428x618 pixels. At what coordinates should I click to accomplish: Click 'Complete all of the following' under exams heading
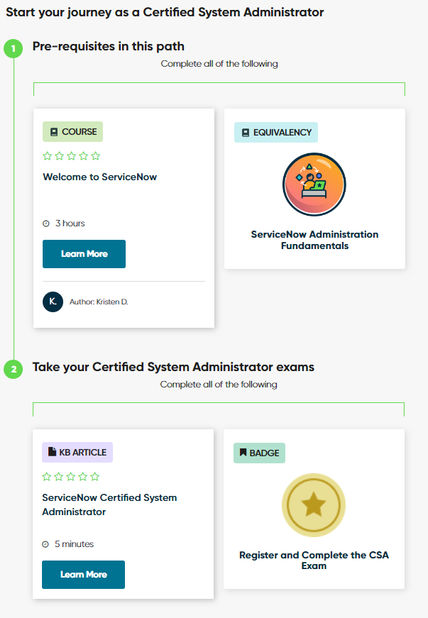[x=218, y=384]
